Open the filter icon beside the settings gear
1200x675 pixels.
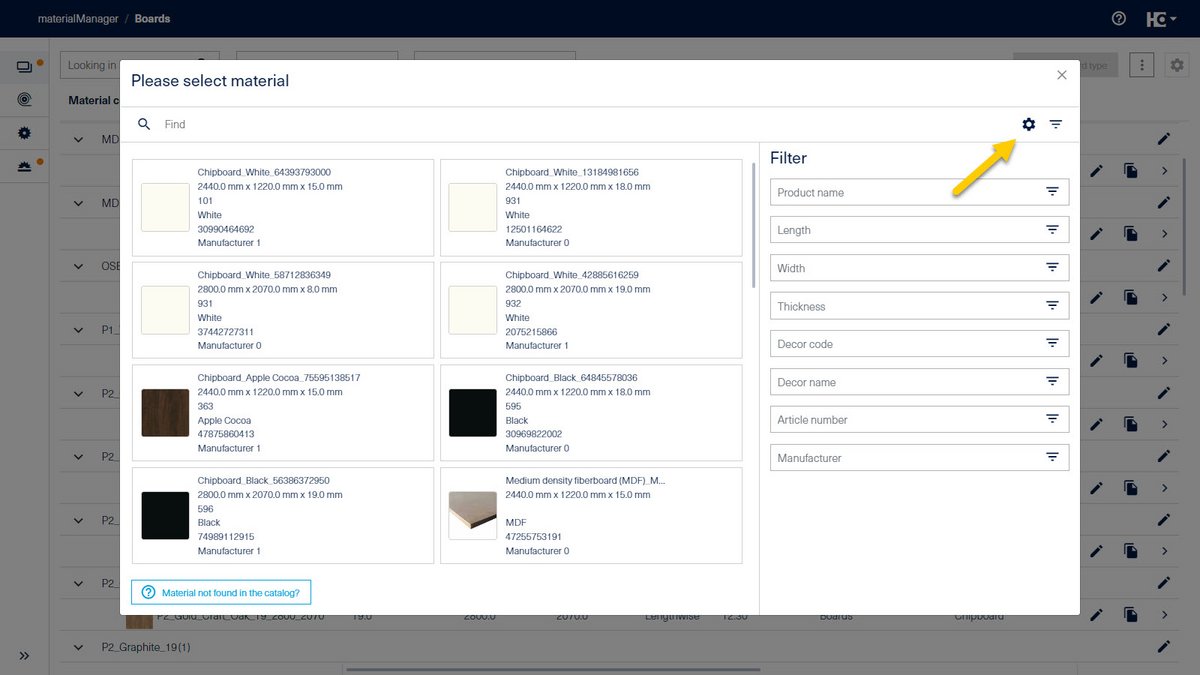[x=1056, y=124]
